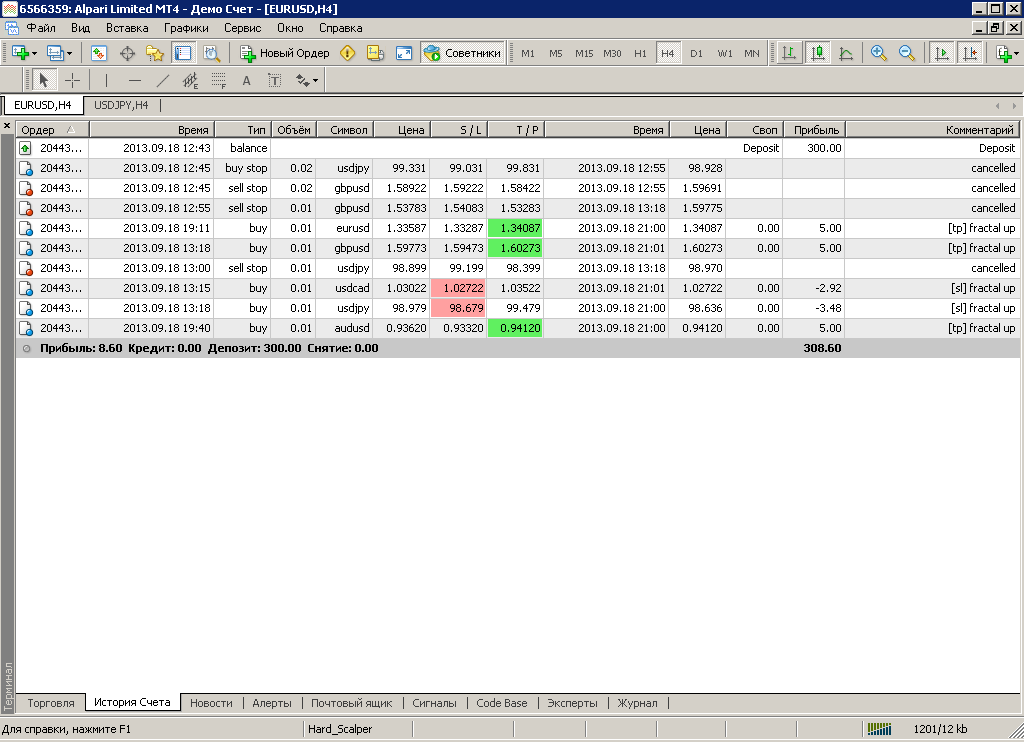
Task: Click green T/P cell for eurusd order
Action: pos(514,228)
